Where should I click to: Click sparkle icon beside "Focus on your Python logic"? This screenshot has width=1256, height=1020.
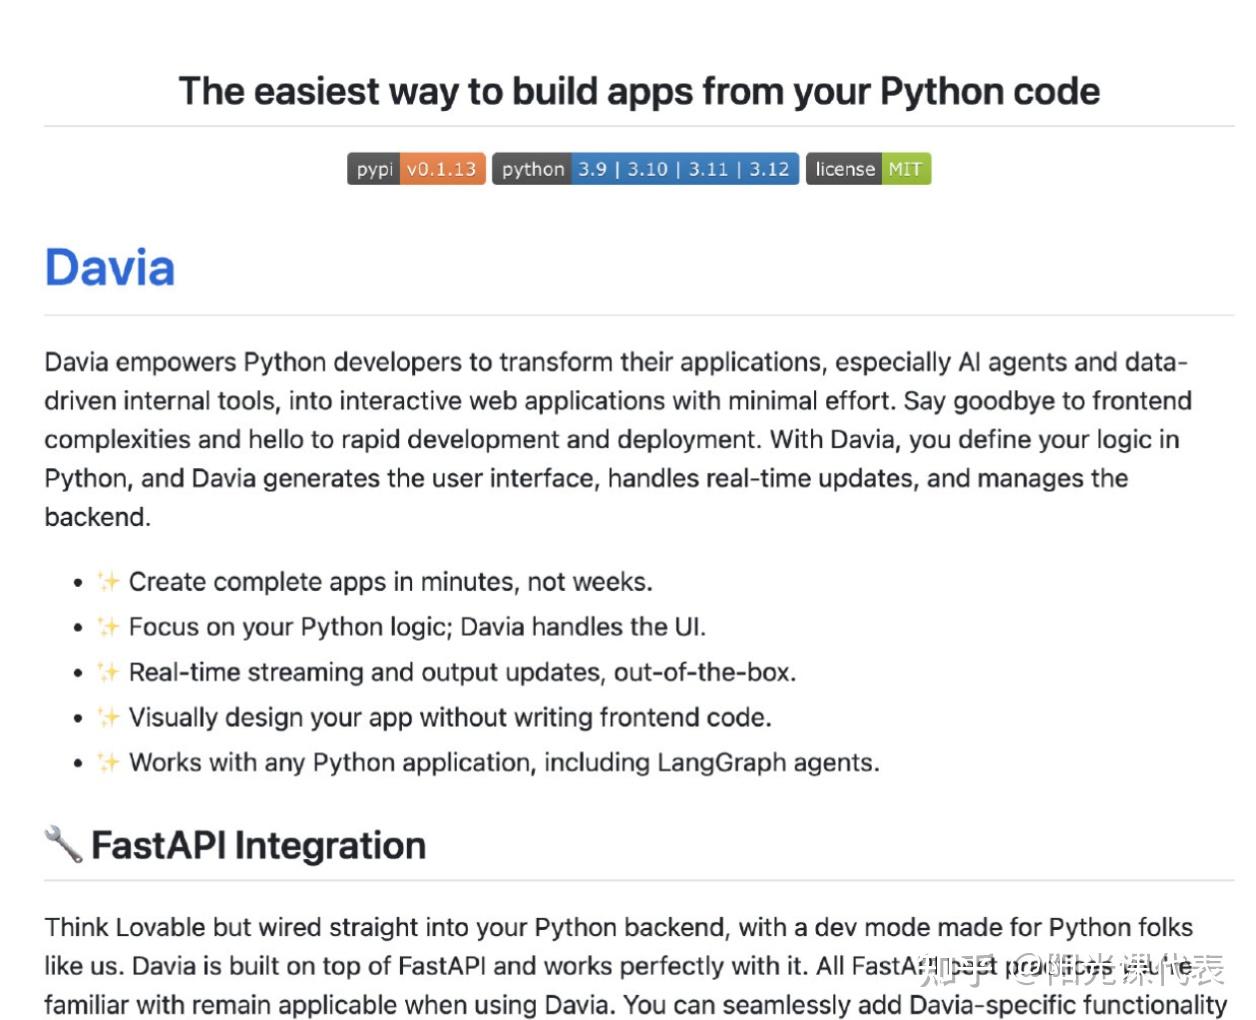[x=108, y=627]
